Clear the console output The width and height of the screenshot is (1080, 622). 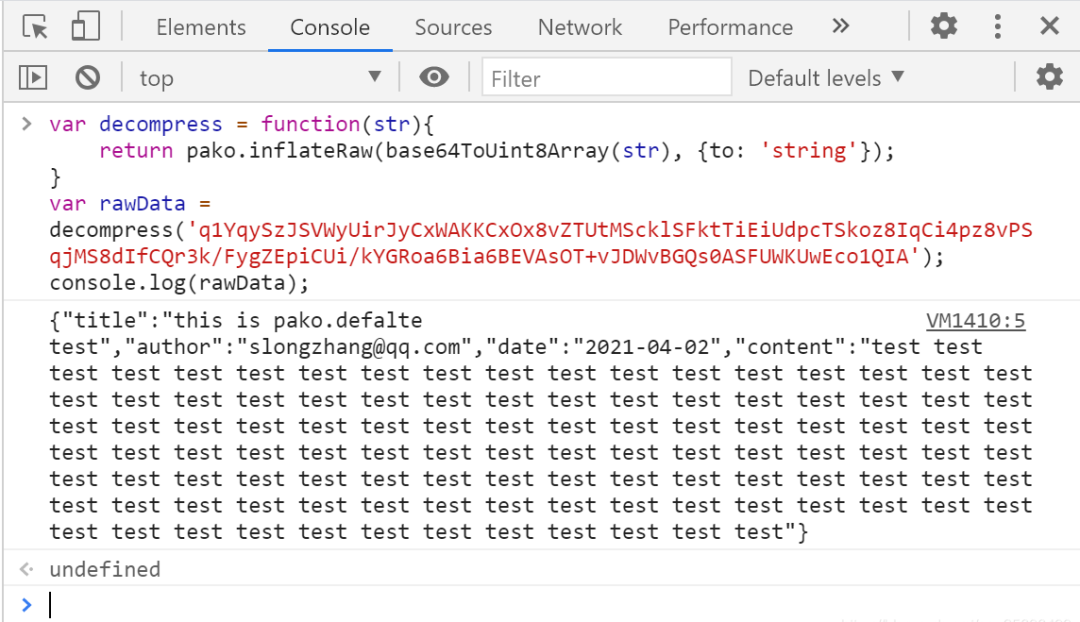[x=88, y=77]
